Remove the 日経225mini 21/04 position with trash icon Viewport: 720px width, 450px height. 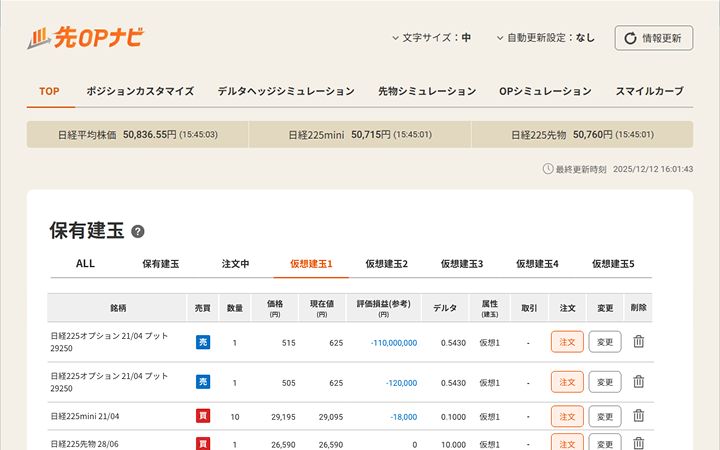pos(638,416)
